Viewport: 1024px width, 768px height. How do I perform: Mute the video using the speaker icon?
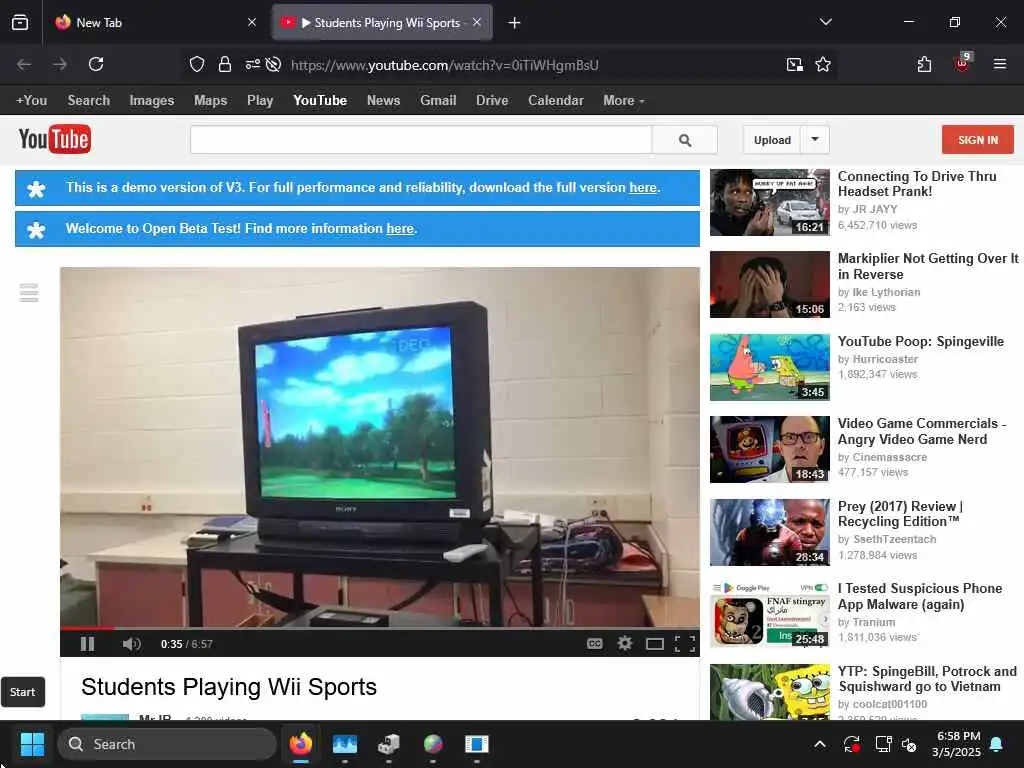[x=131, y=644]
